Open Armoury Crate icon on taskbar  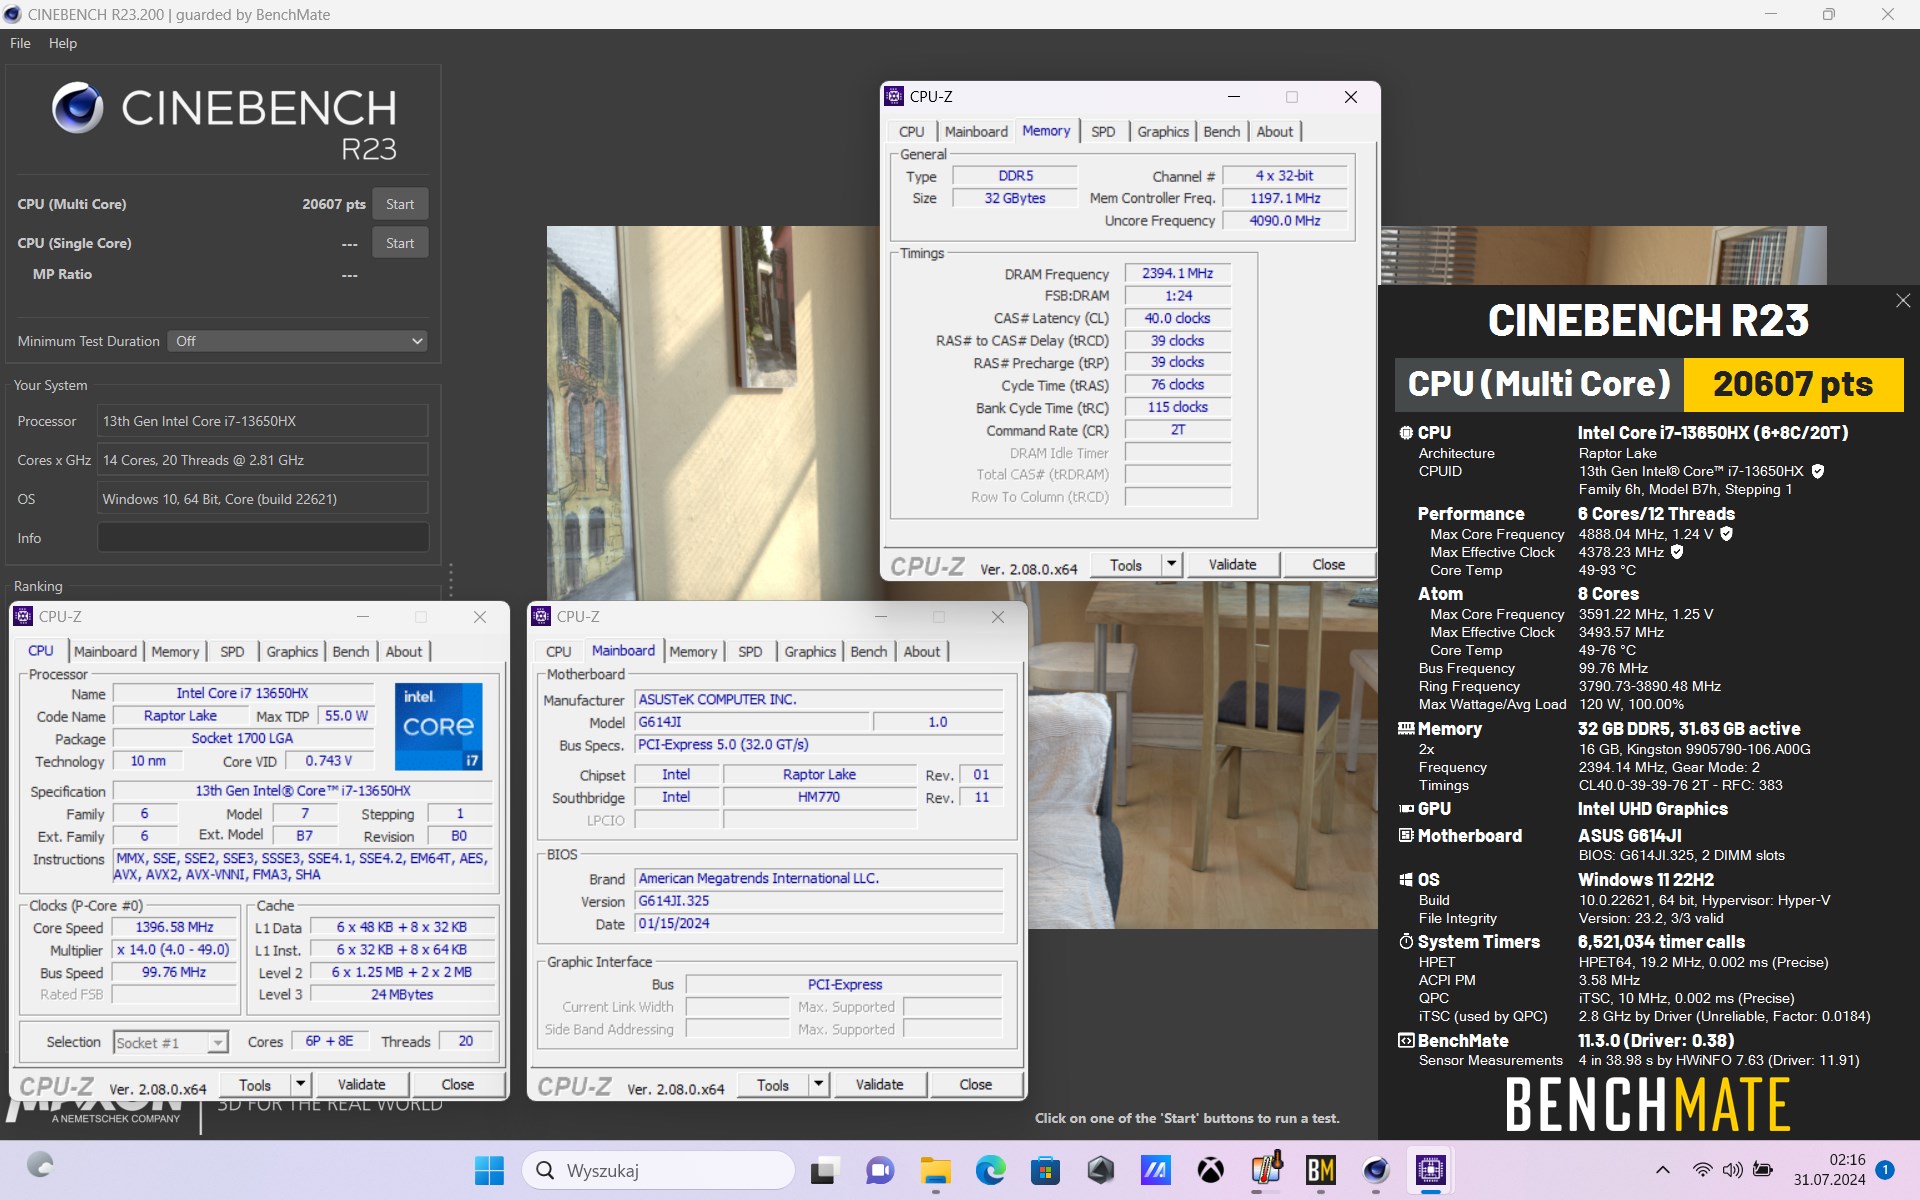1100,1170
